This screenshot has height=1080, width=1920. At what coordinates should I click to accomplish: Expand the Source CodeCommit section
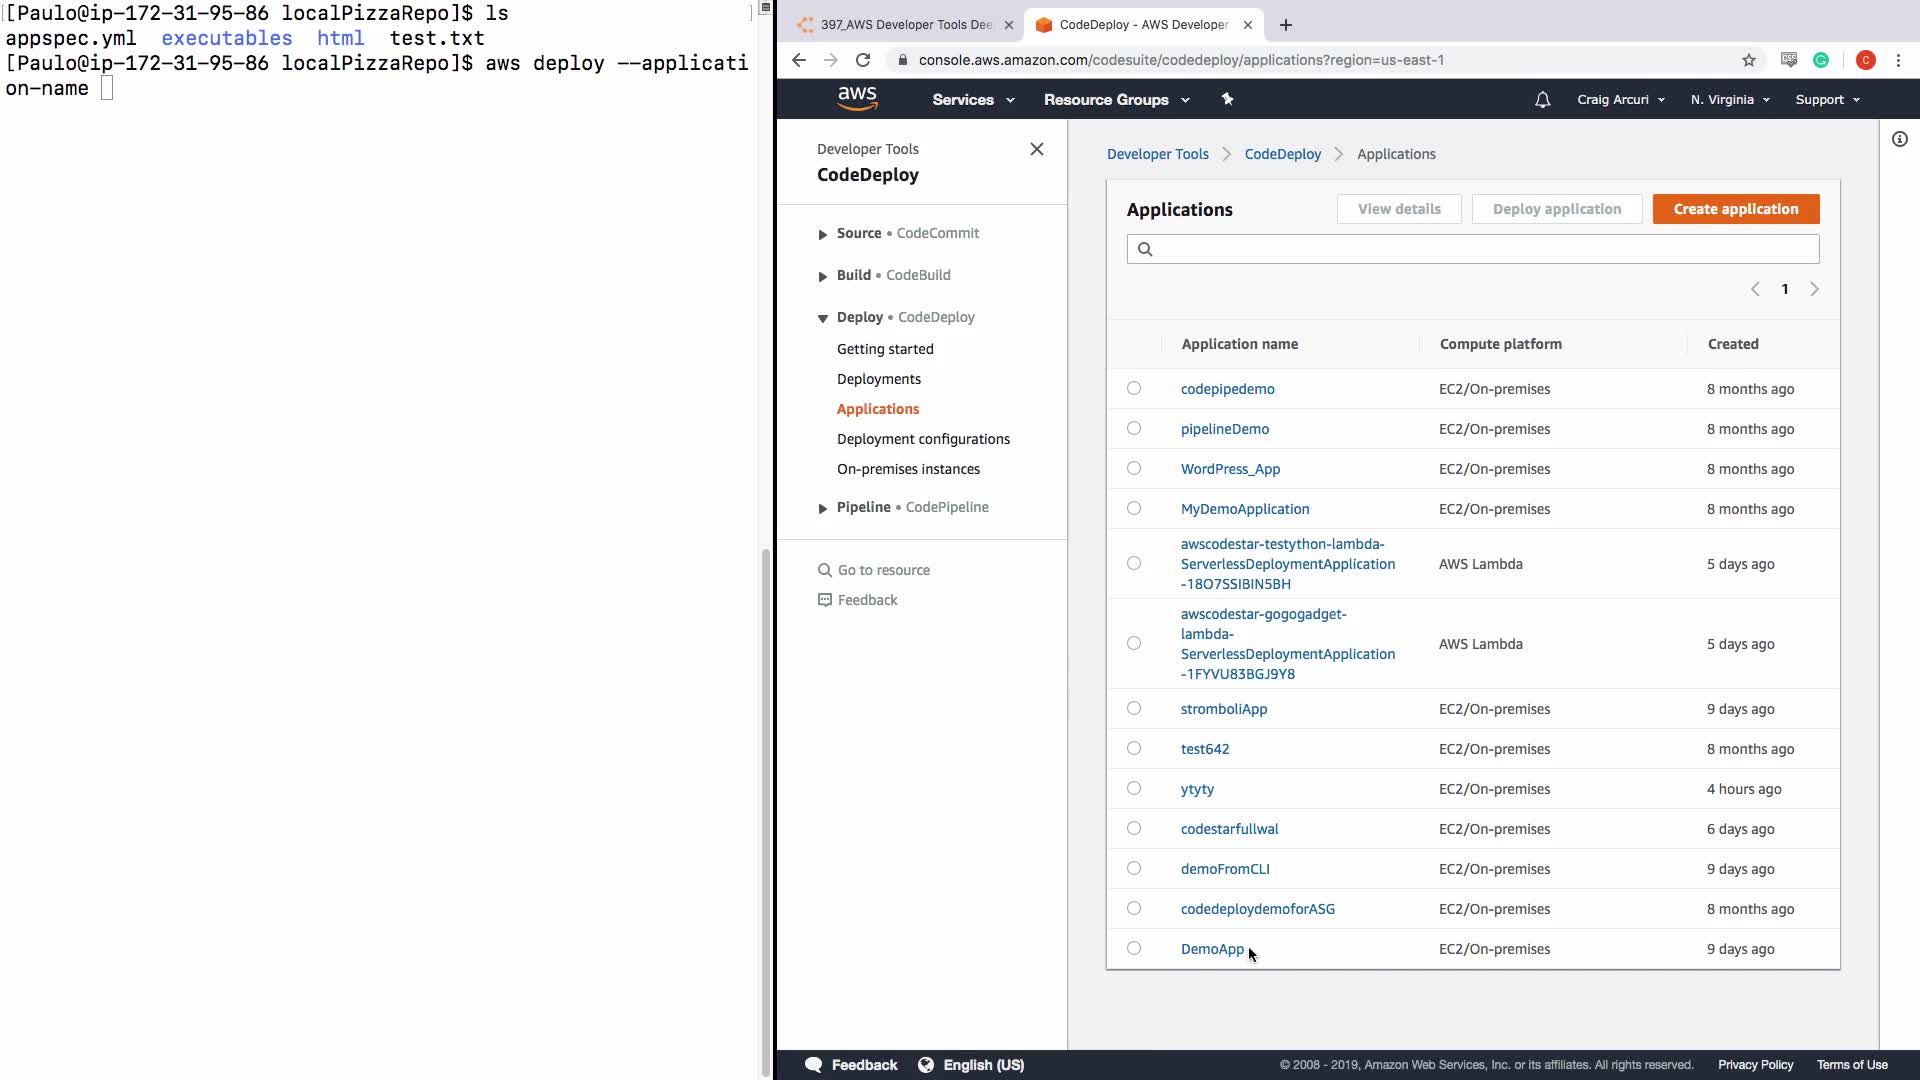pyautogui.click(x=823, y=234)
